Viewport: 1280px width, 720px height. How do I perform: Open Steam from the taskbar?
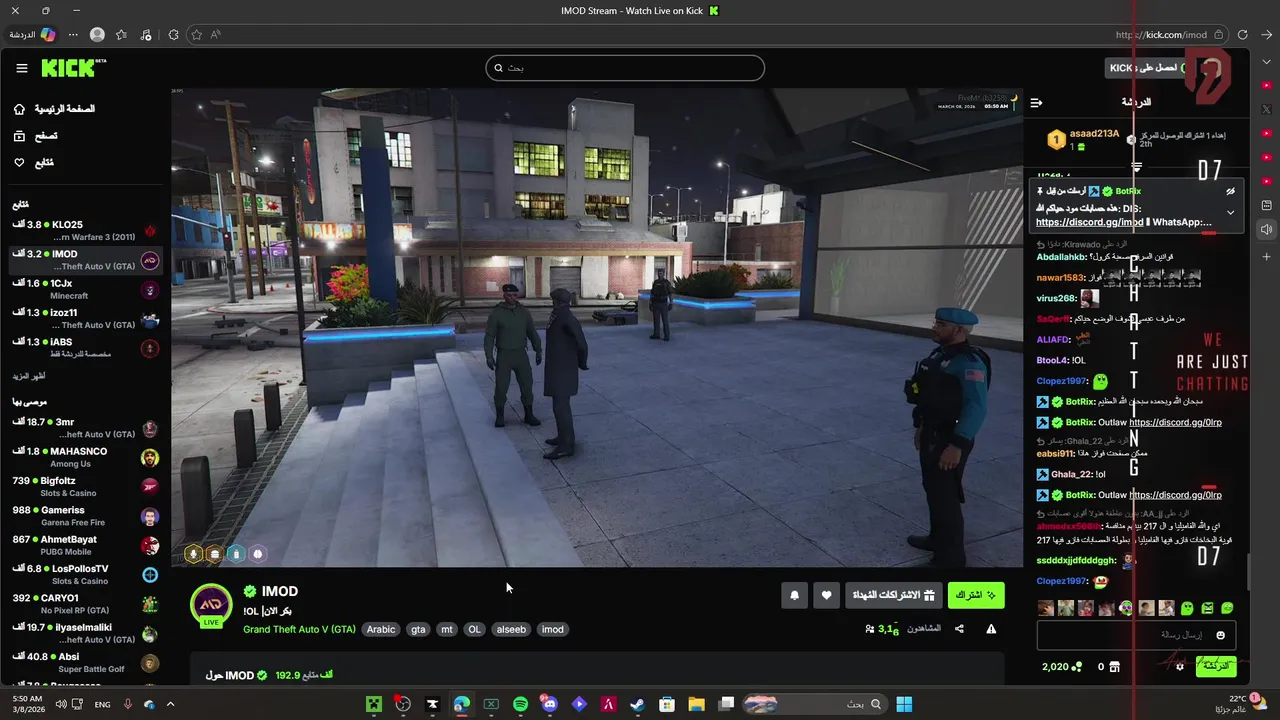point(637,704)
